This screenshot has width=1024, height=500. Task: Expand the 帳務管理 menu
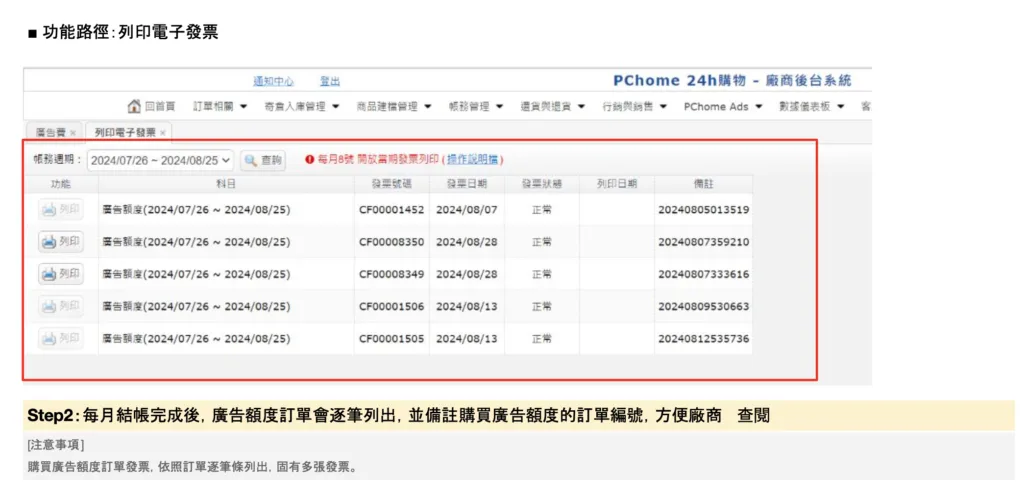click(477, 107)
